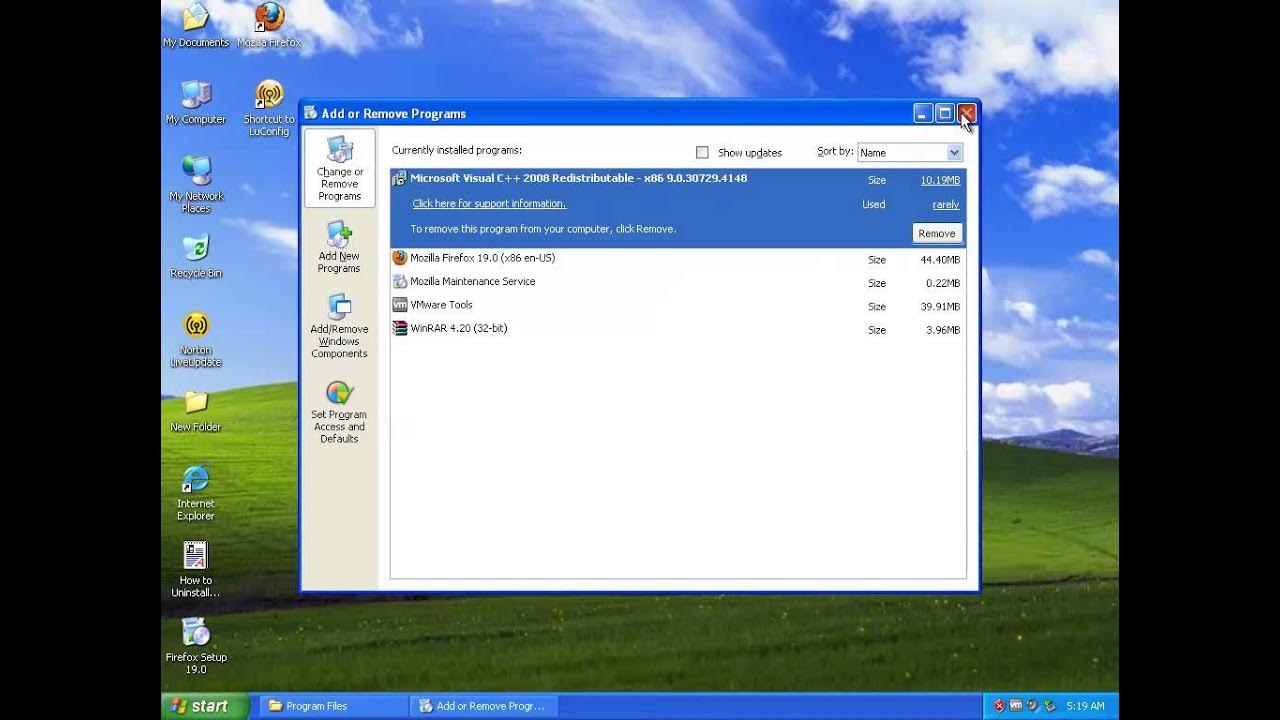Switch to Program Files taskbar window

(334, 706)
